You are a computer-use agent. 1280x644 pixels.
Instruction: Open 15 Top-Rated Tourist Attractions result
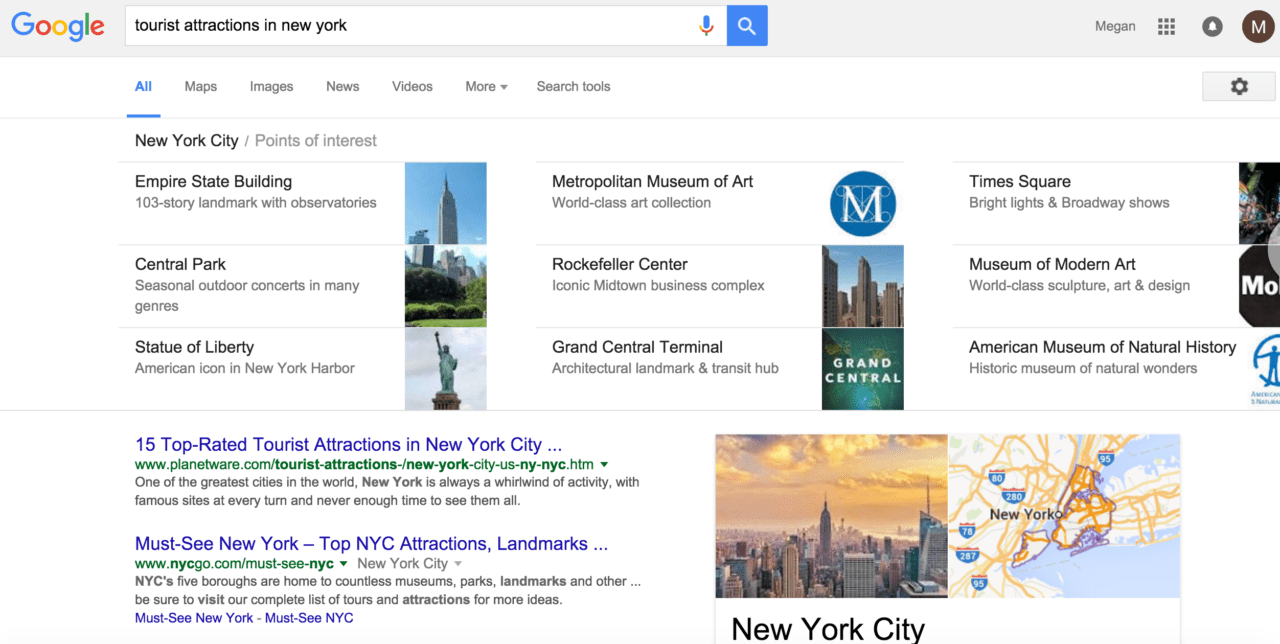[x=348, y=445]
